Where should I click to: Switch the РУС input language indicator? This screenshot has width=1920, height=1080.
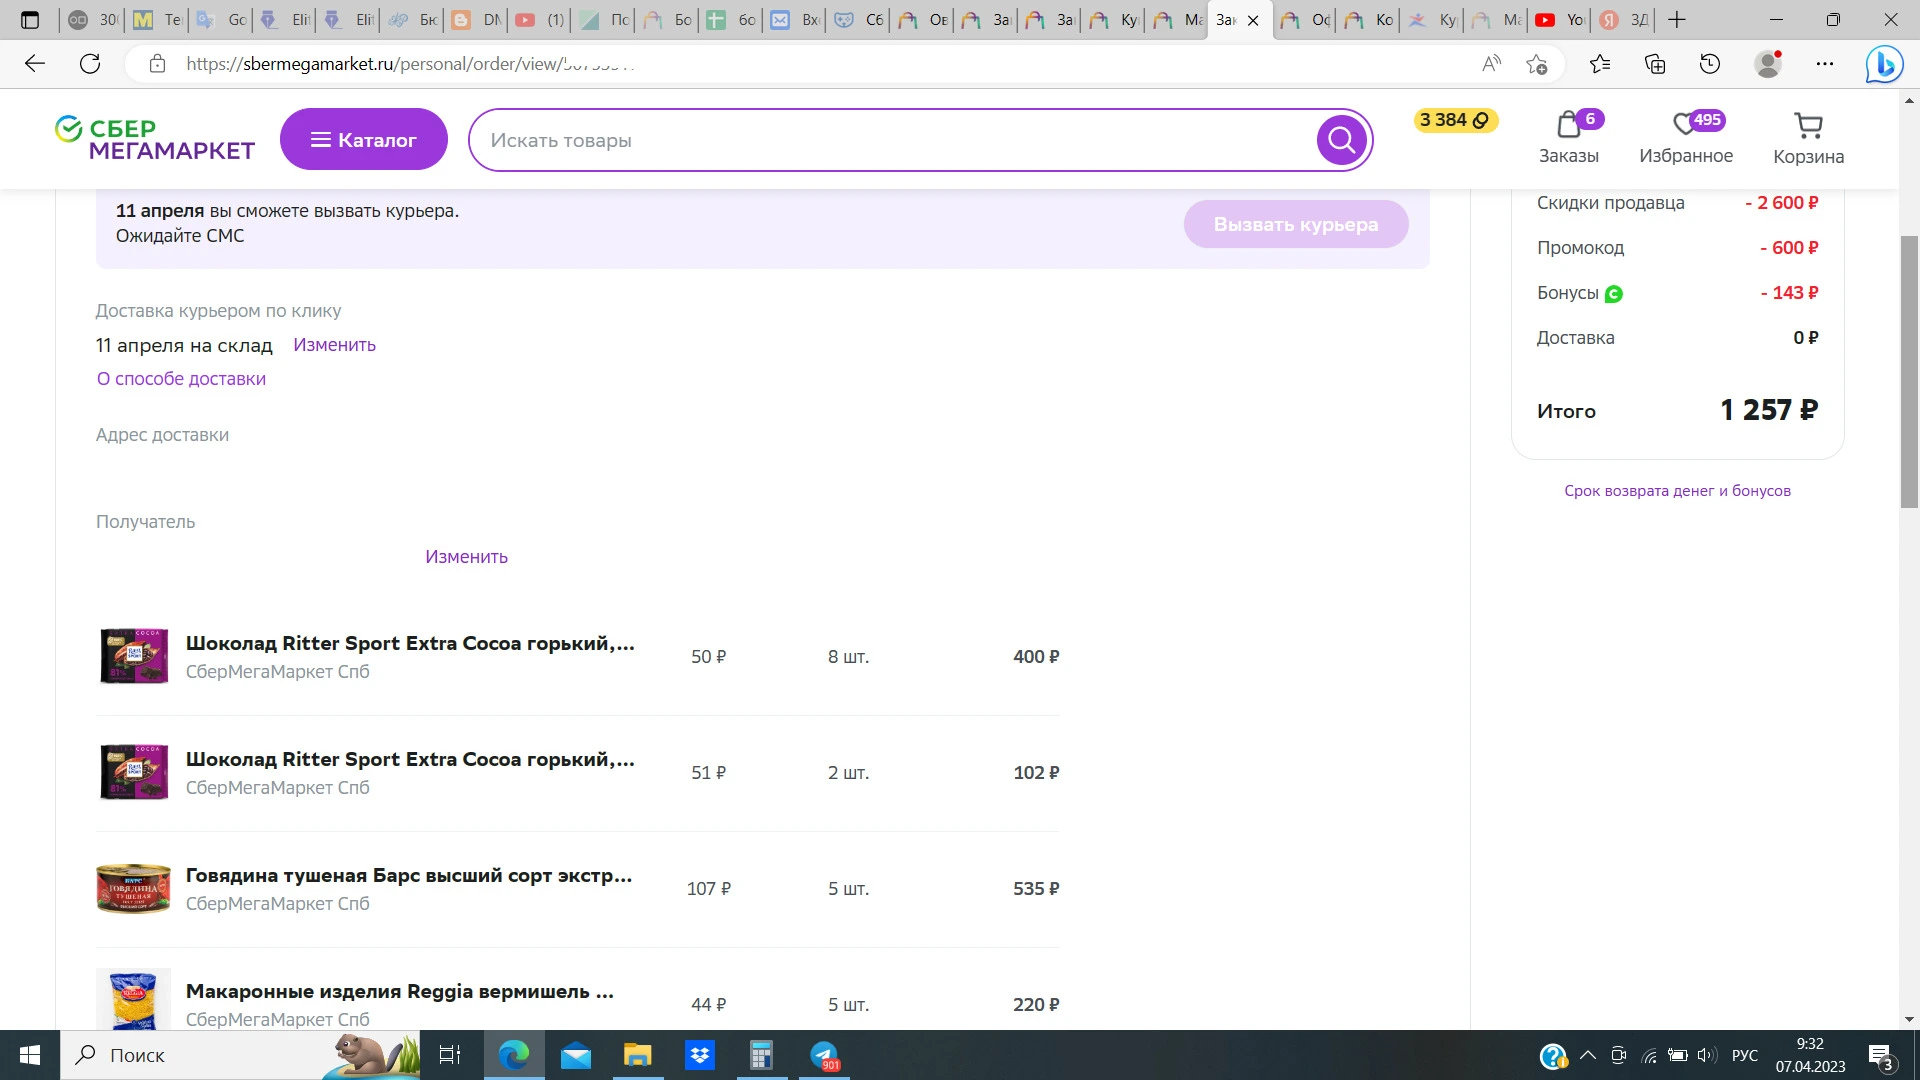point(1745,1055)
